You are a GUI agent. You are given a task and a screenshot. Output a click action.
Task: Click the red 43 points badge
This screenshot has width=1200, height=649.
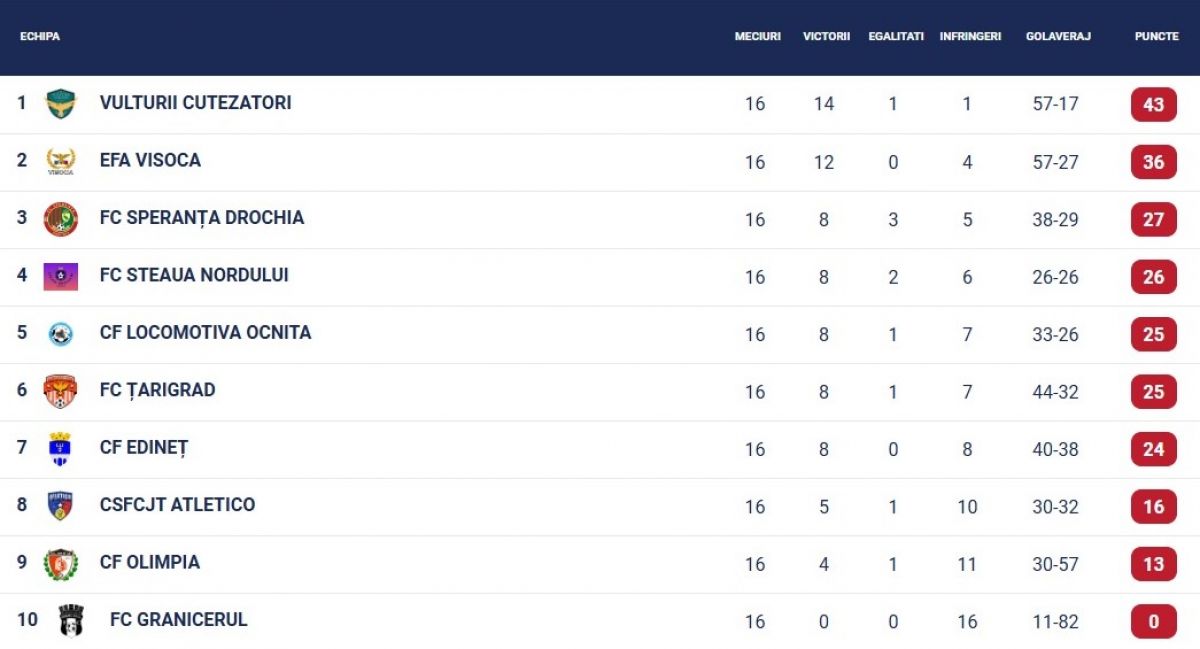1153,104
